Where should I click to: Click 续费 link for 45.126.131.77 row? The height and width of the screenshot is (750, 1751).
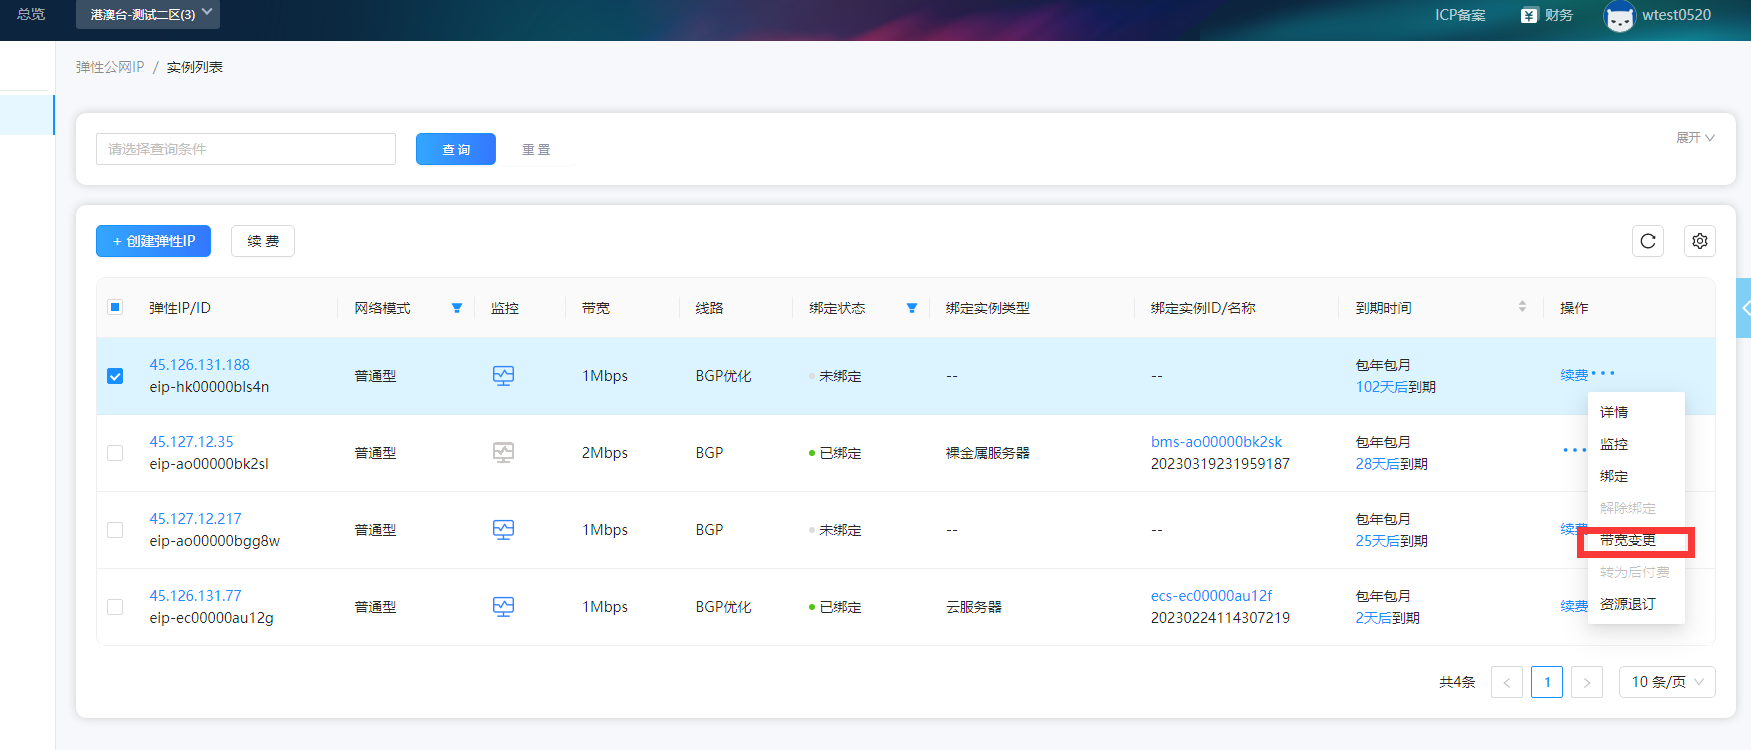[x=1574, y=606]
